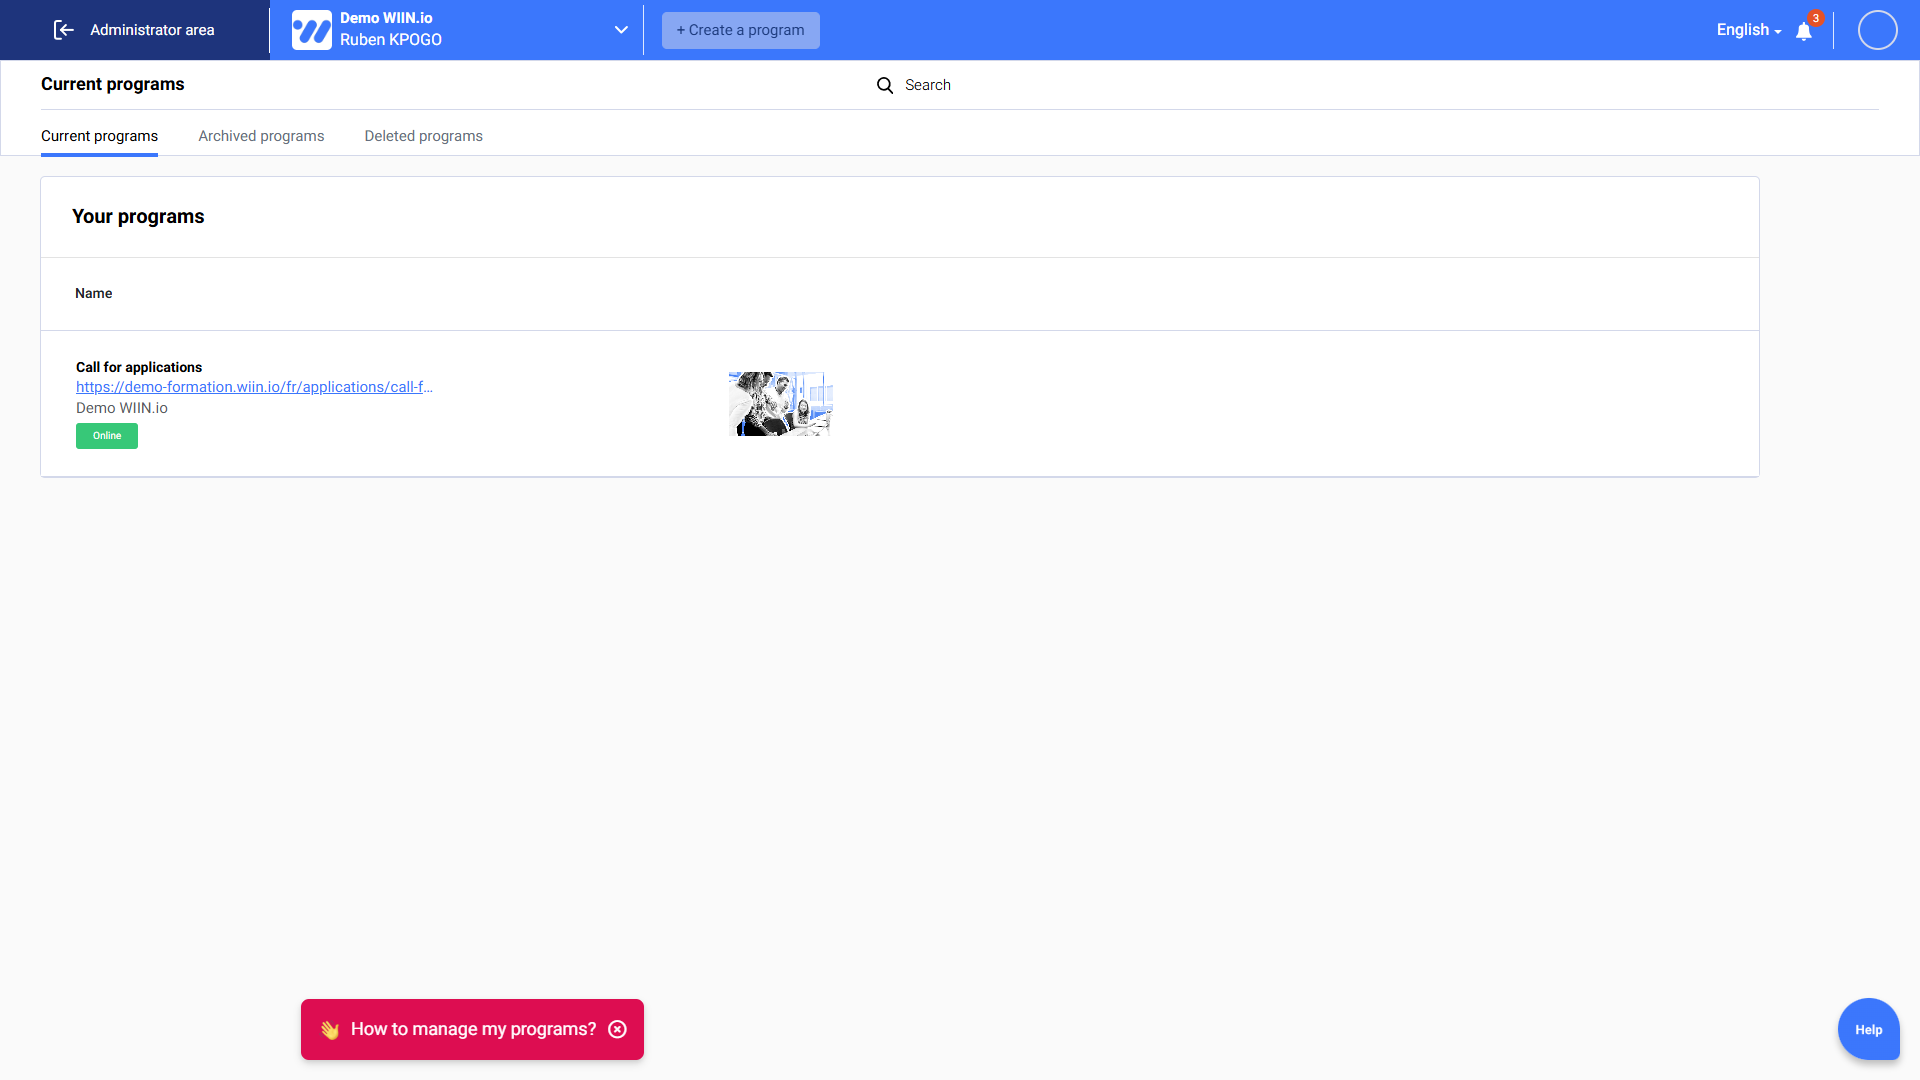
Task: Click the Name column header
Action: (x=93, y=293)
